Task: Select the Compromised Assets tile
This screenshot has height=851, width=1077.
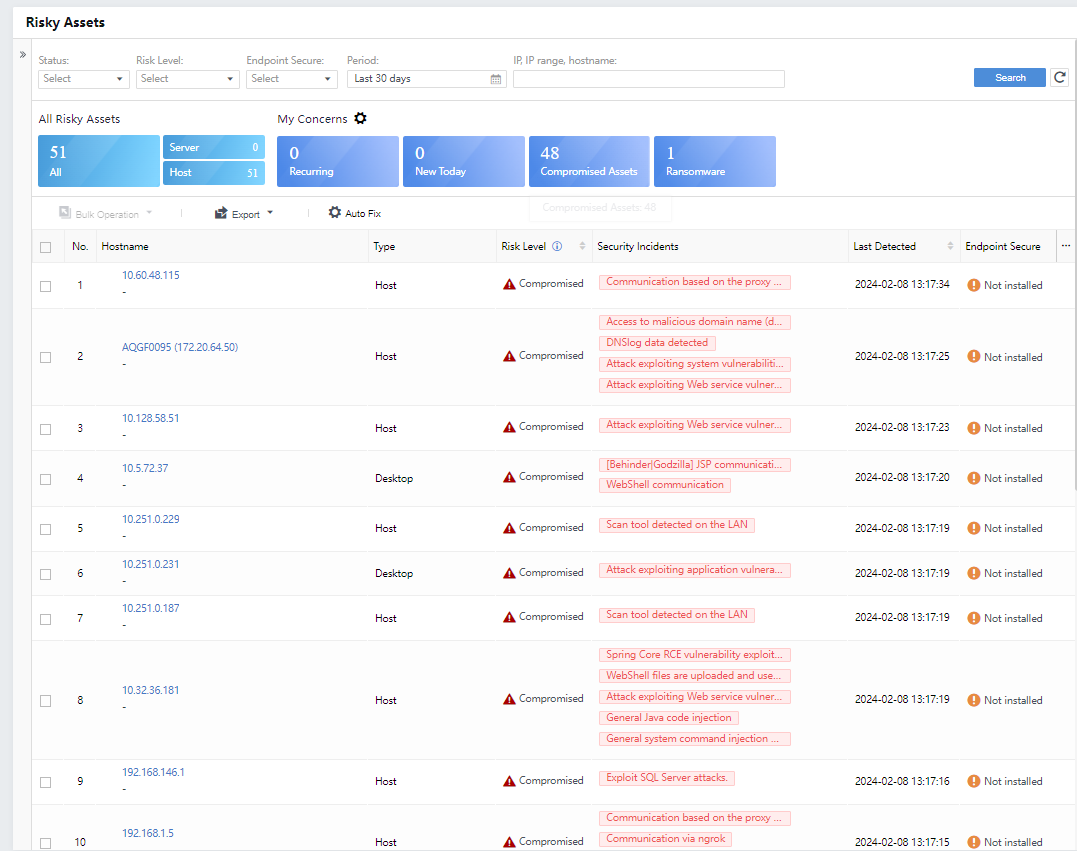Action: [589, 162]
